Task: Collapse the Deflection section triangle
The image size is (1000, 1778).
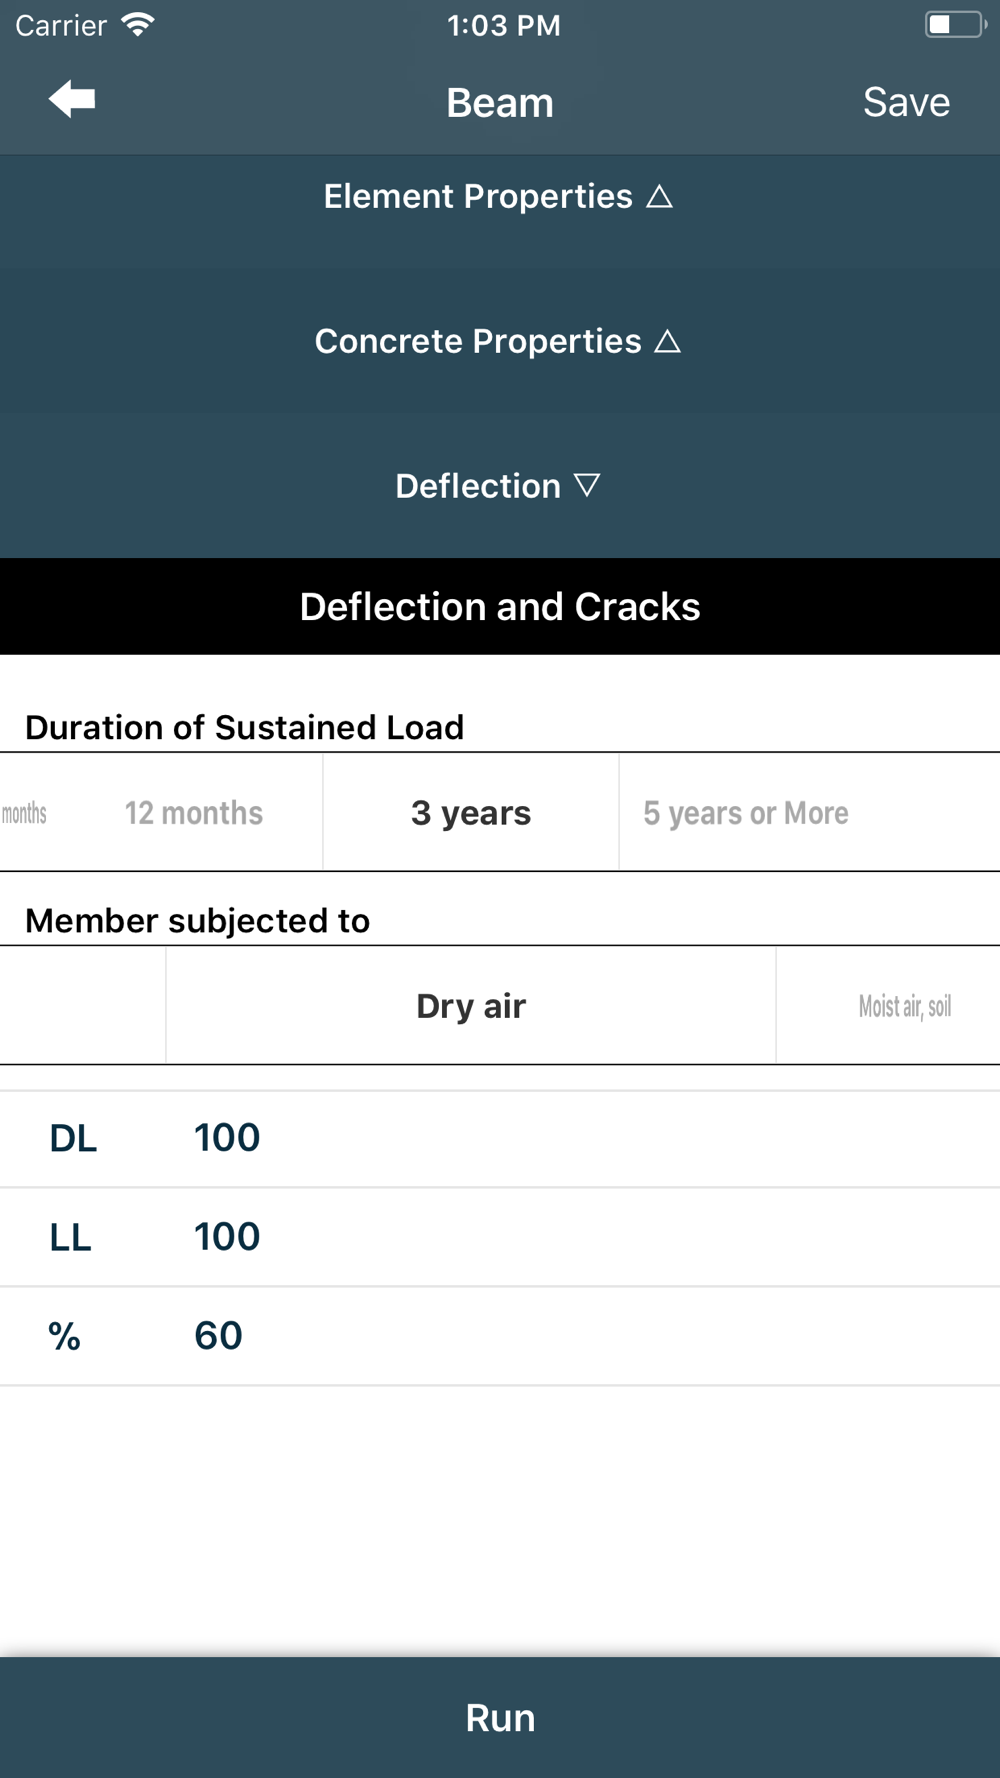Action: coord(587,486)
